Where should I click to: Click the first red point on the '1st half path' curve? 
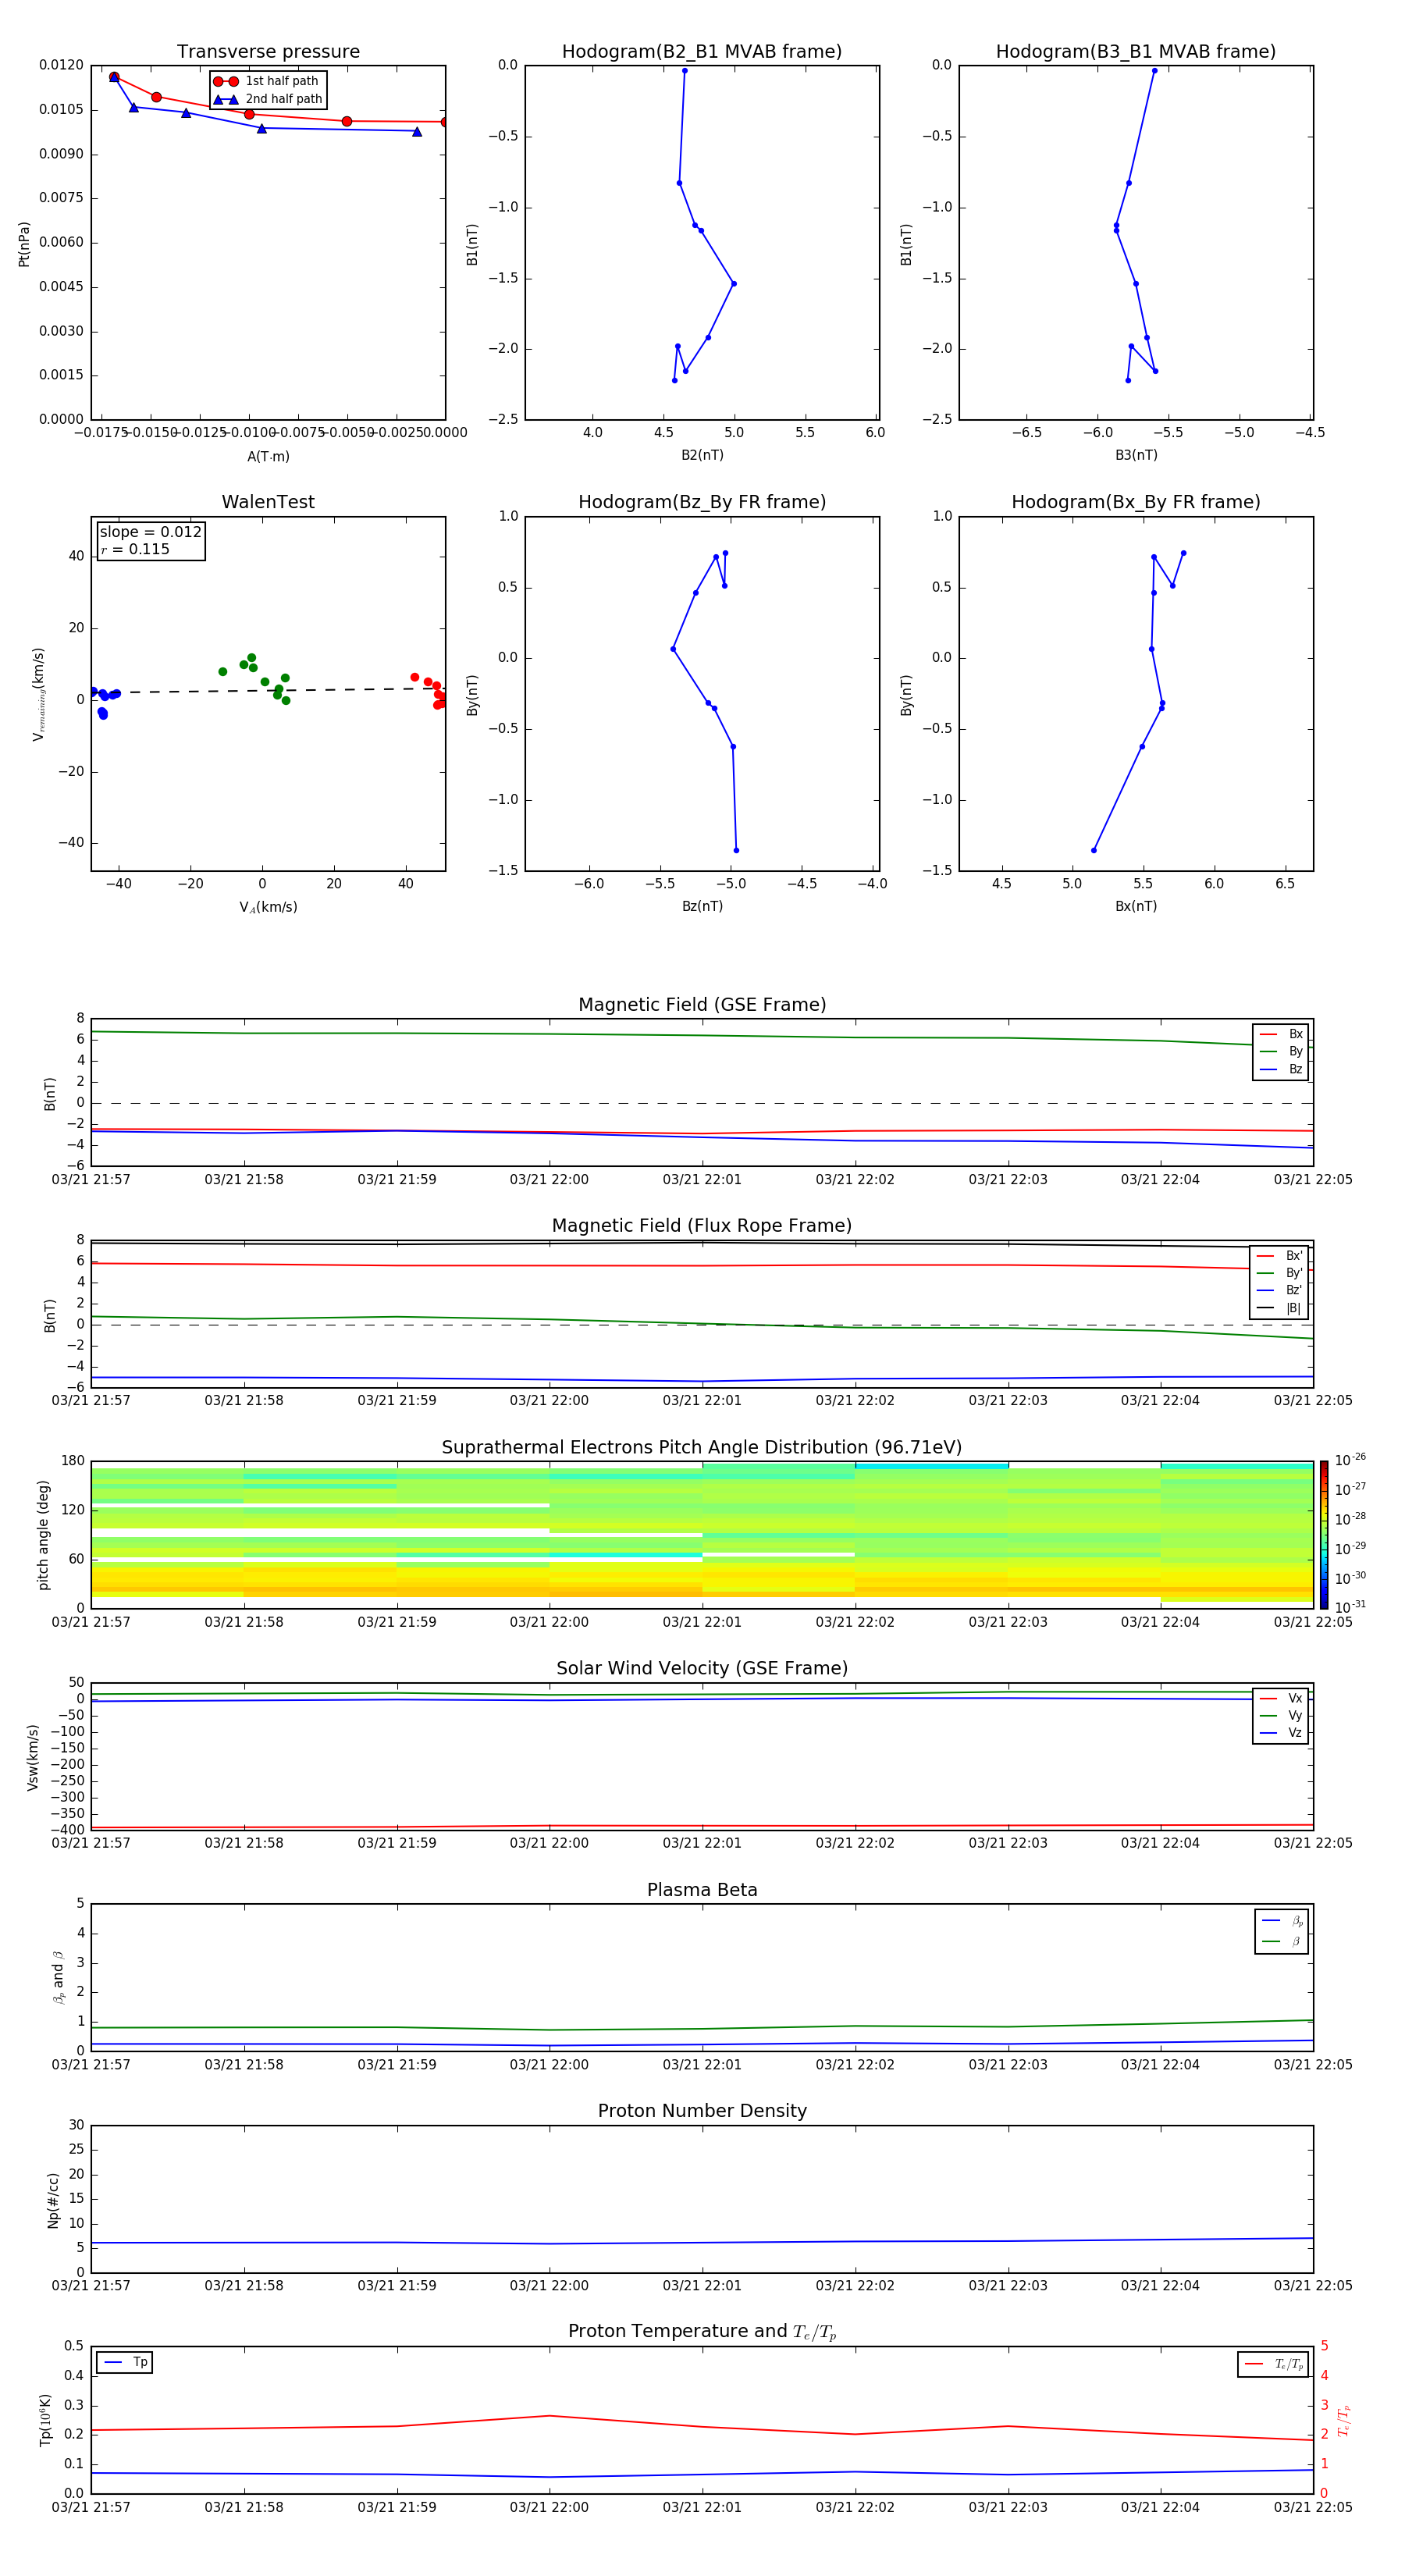pyautogui.click(x=114, y=77)
